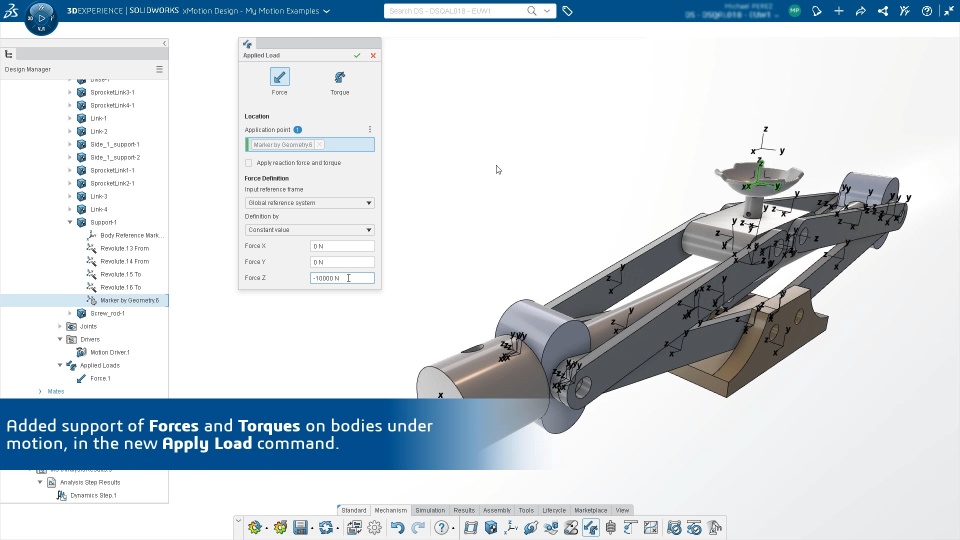Open the network collaboration icon in top bar

[x=883, y=11]
